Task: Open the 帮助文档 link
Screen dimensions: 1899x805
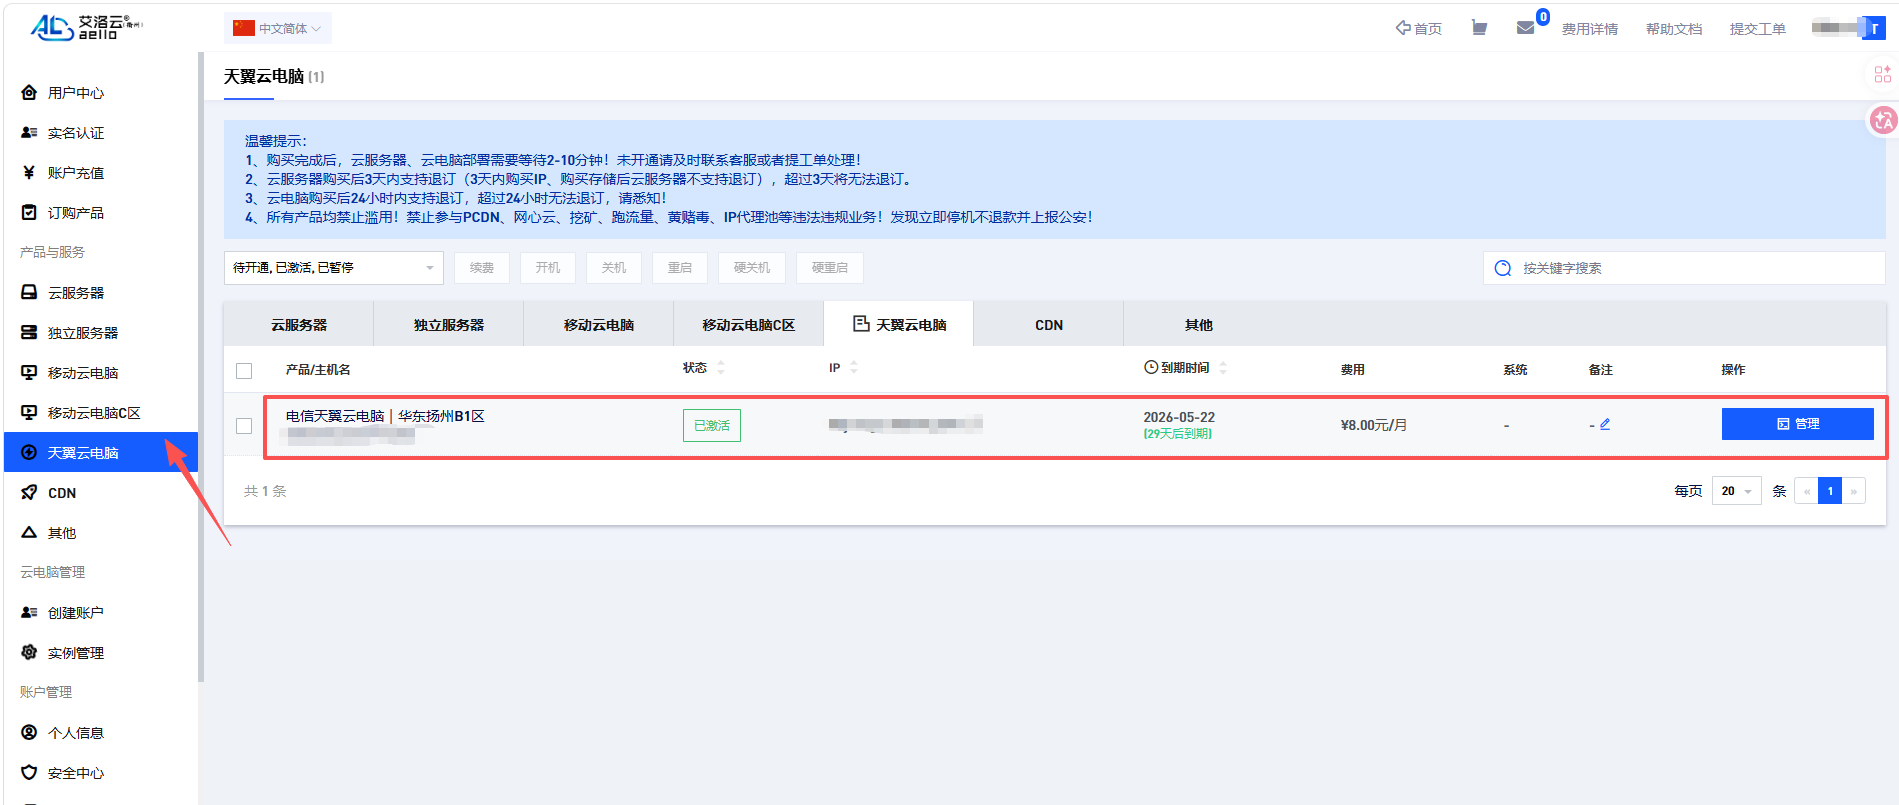Action: tap(1673, 29)
